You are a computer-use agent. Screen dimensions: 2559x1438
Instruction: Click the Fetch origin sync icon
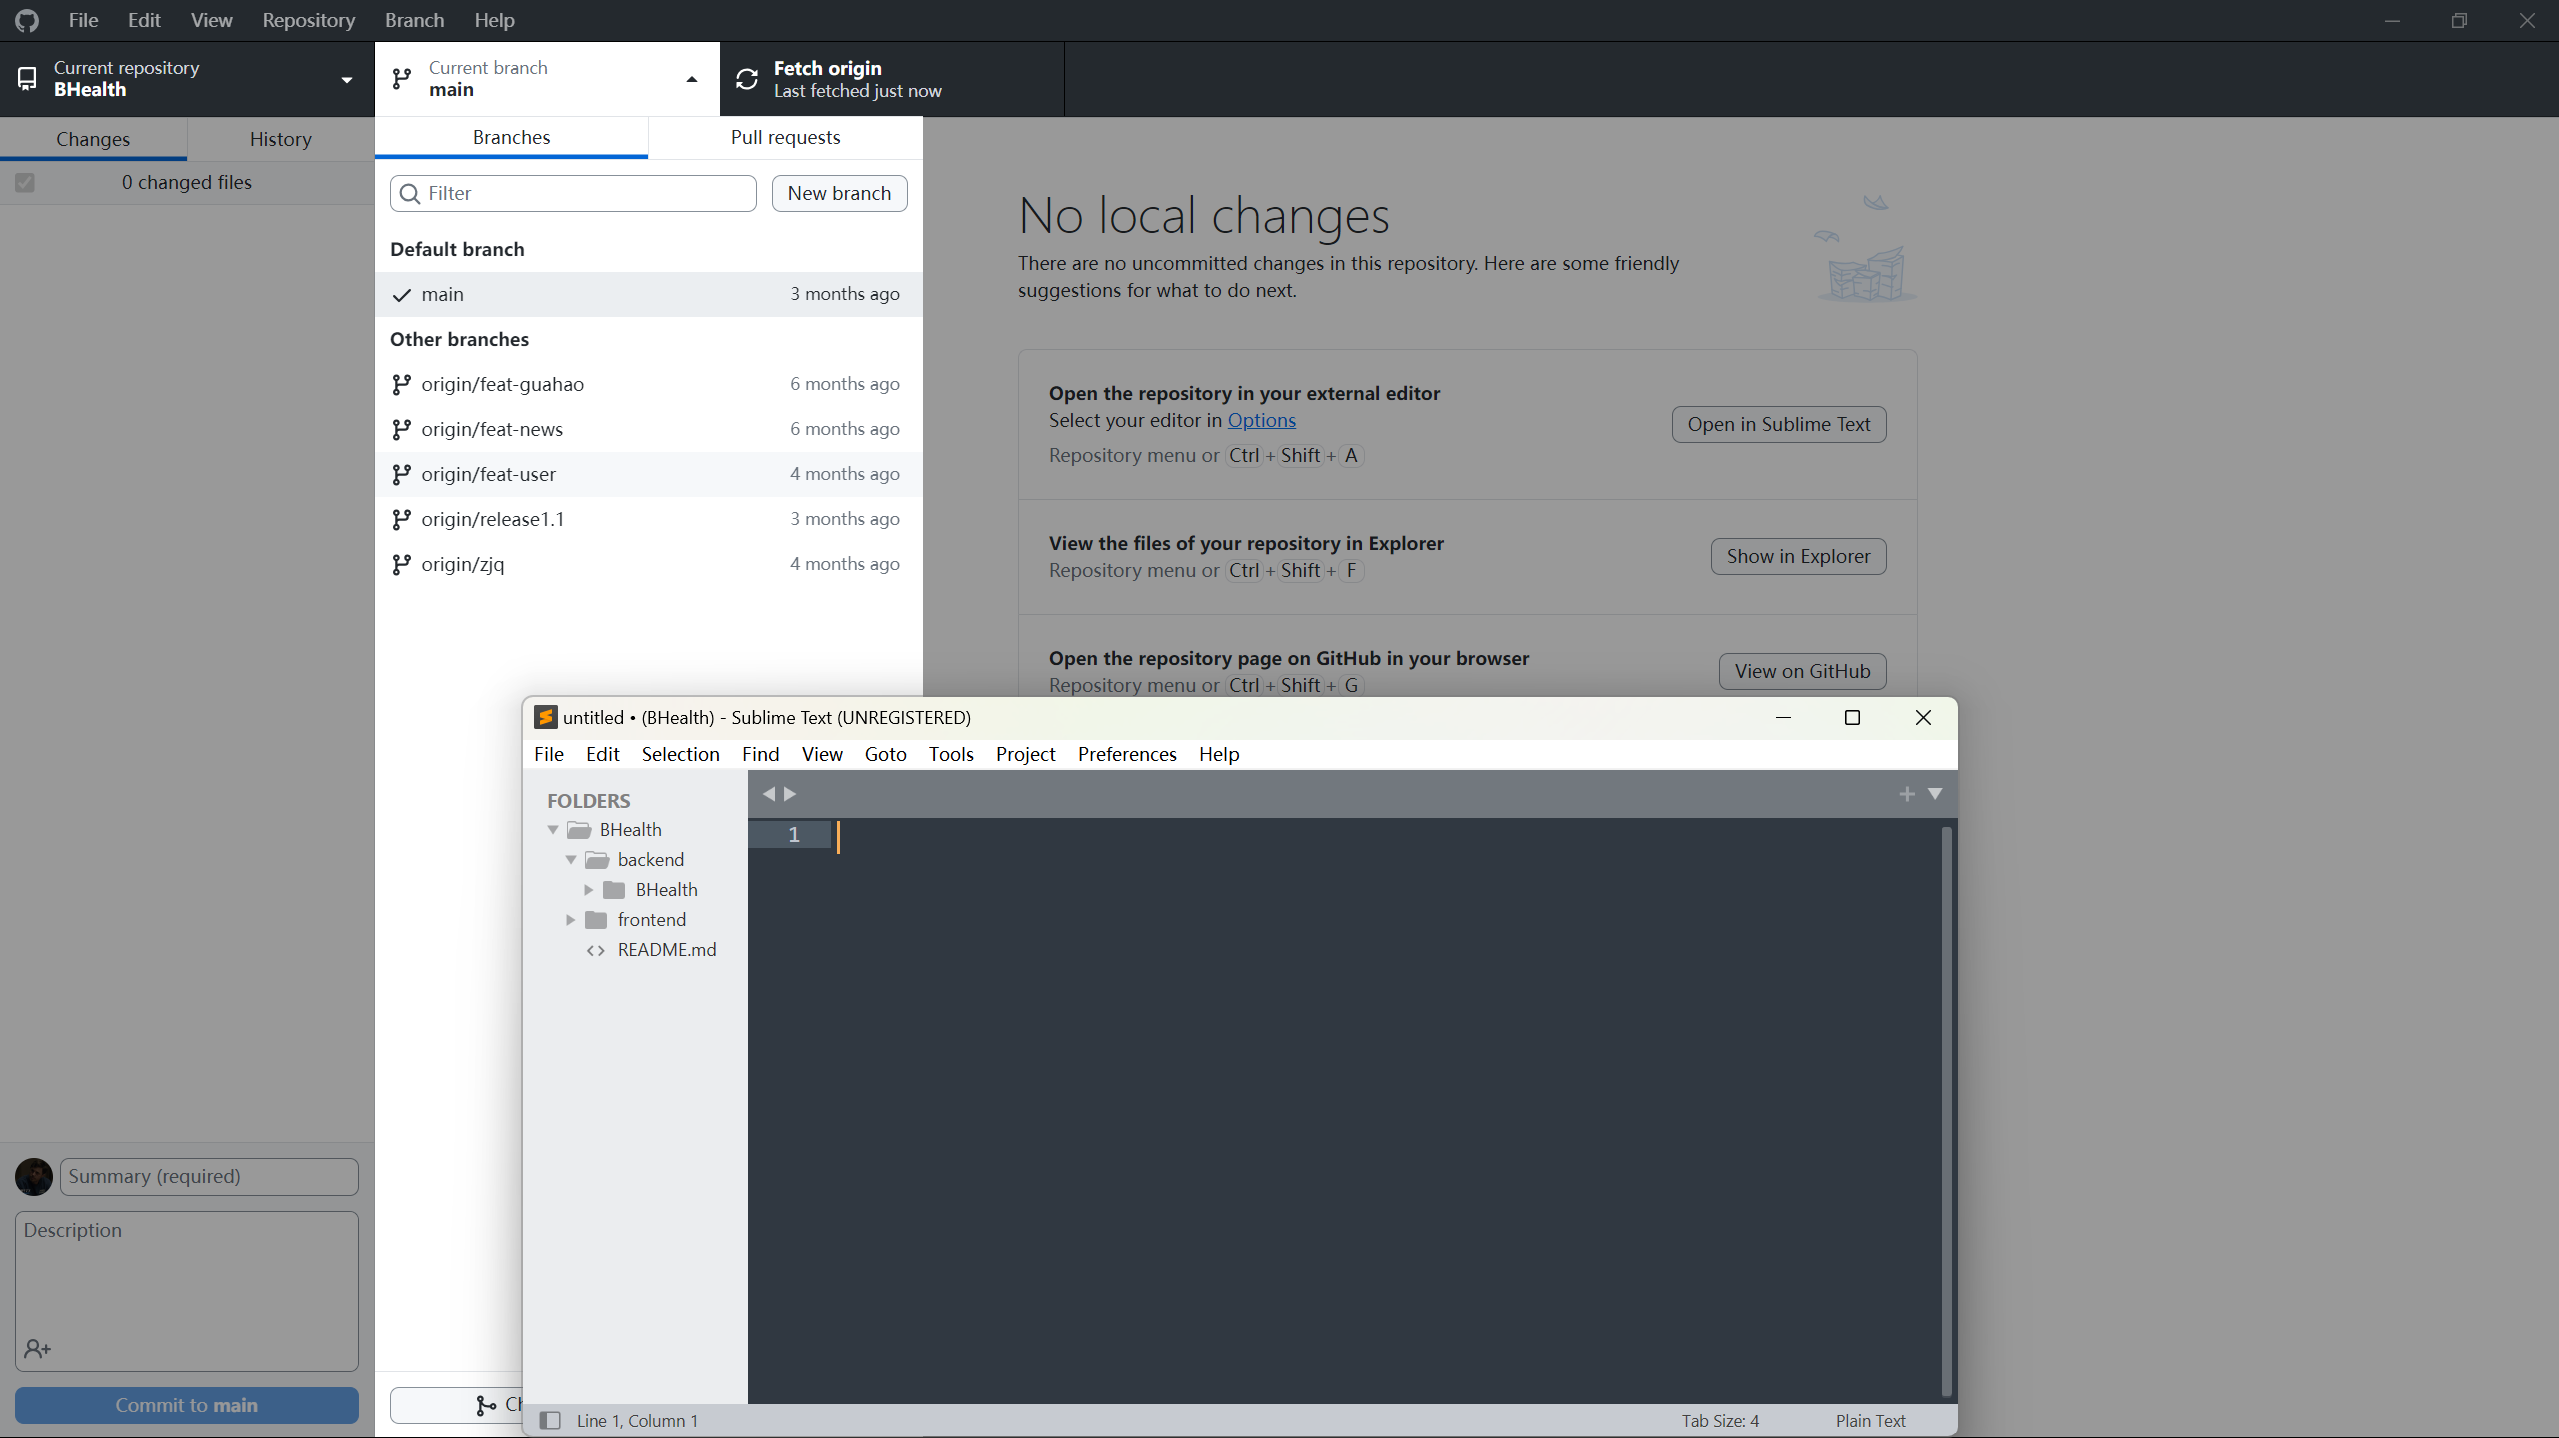(747, 79)
